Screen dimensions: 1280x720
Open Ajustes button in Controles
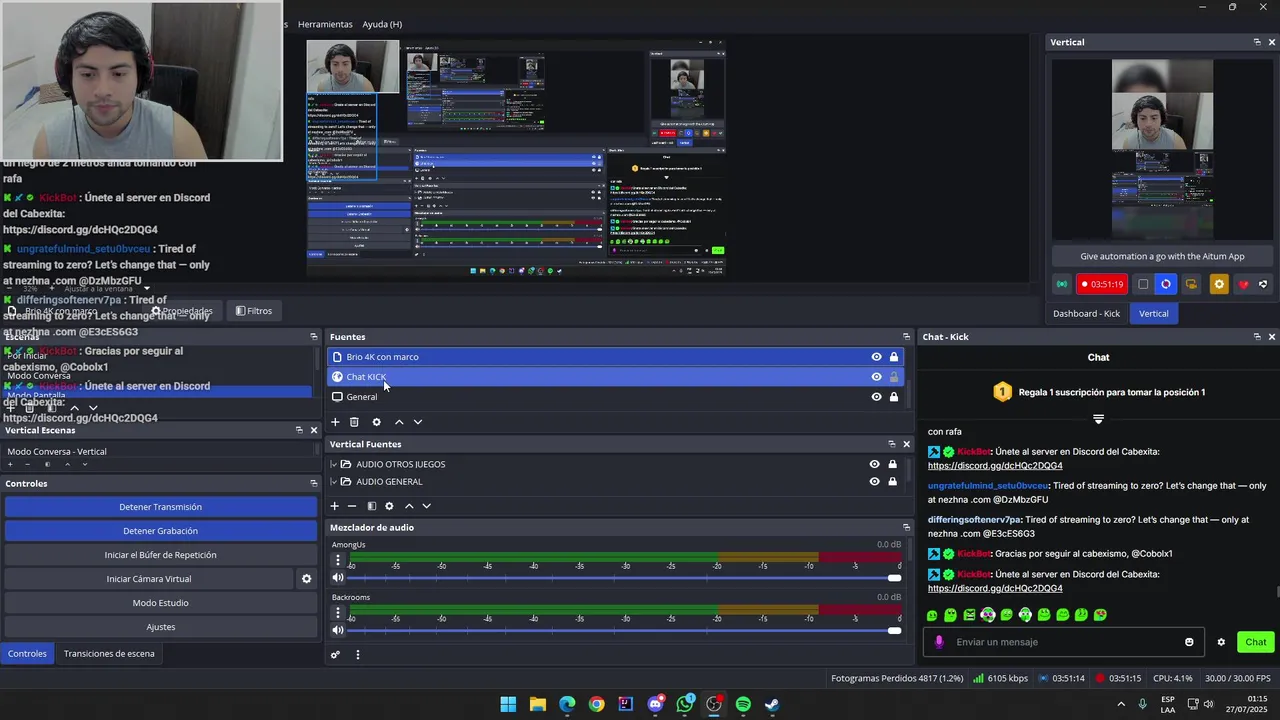pyautogui.click(x=161, y=627)
